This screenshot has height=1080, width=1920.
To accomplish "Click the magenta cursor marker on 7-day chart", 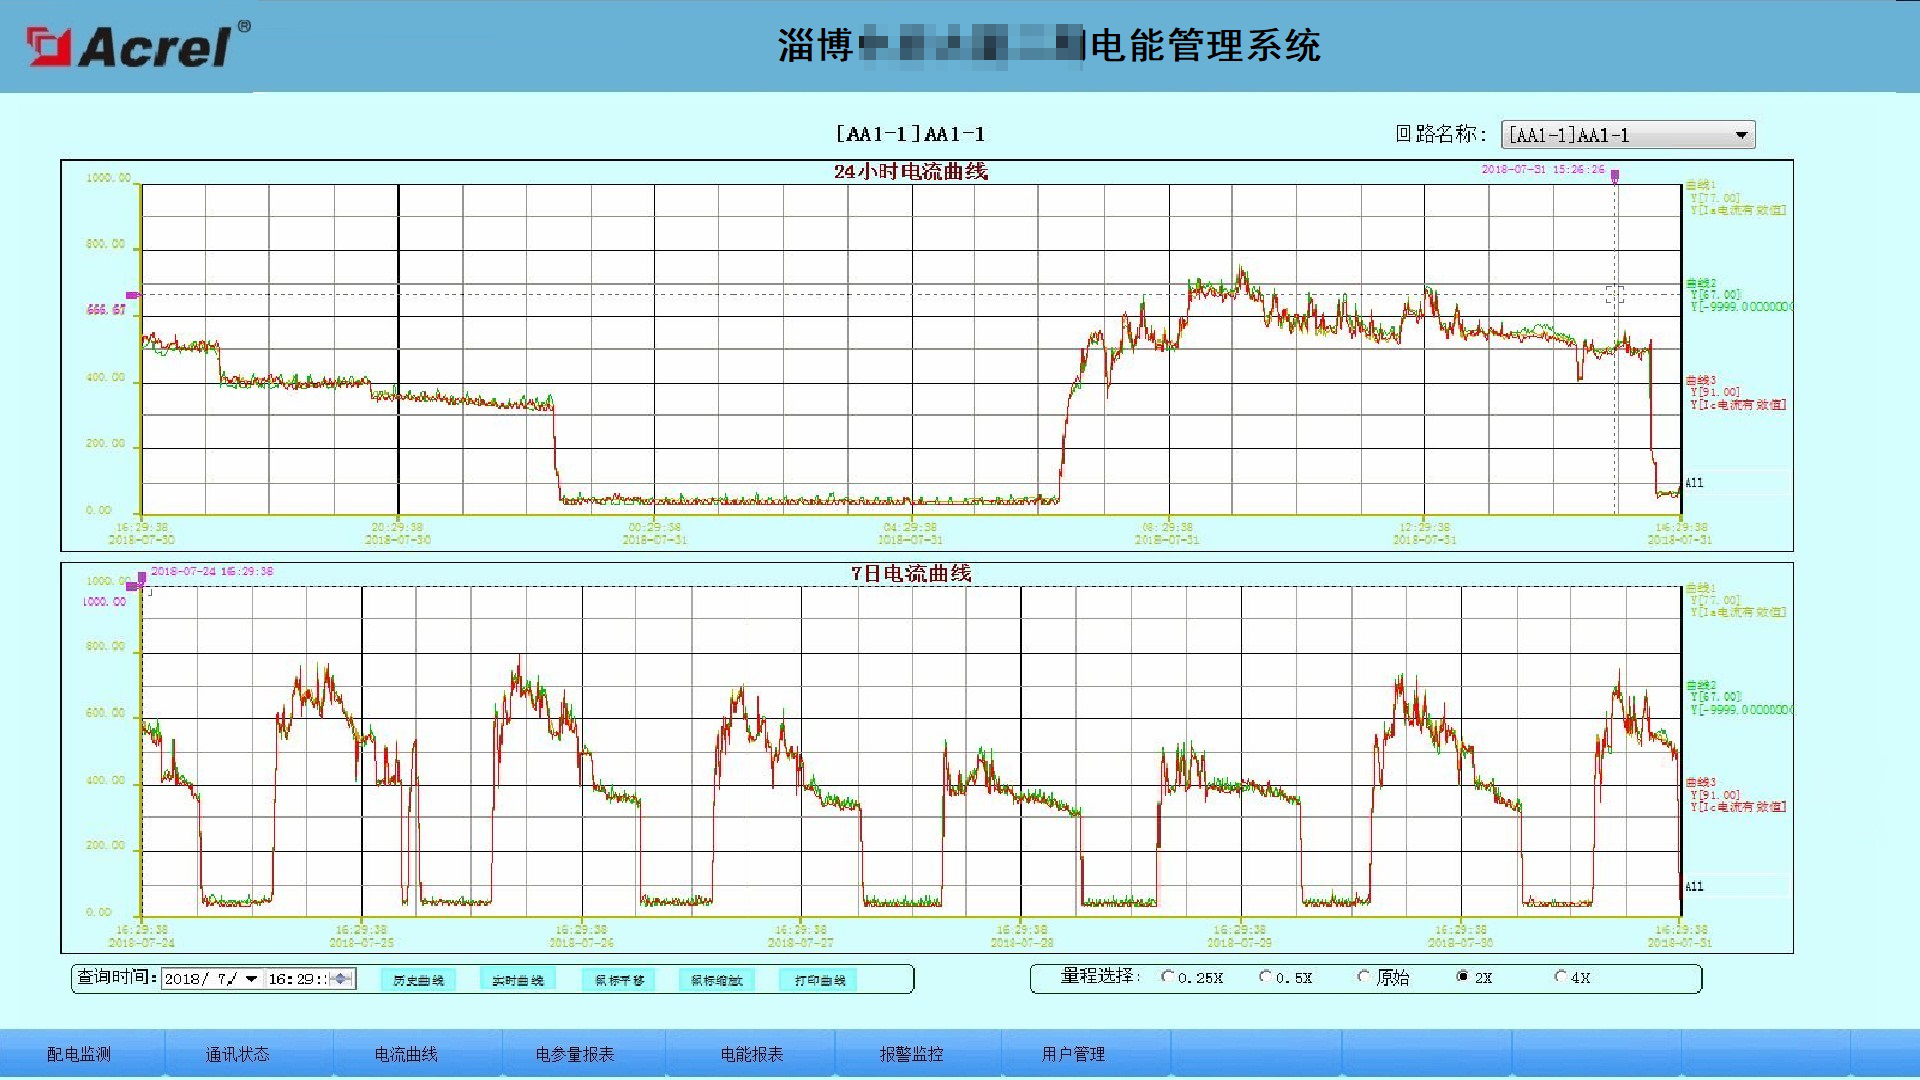I will click(x=142, y=577).
